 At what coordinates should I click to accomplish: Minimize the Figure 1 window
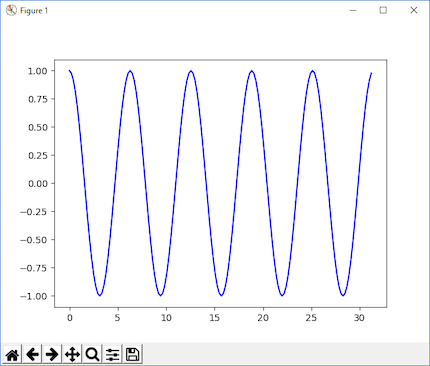(x=353, y=10)
